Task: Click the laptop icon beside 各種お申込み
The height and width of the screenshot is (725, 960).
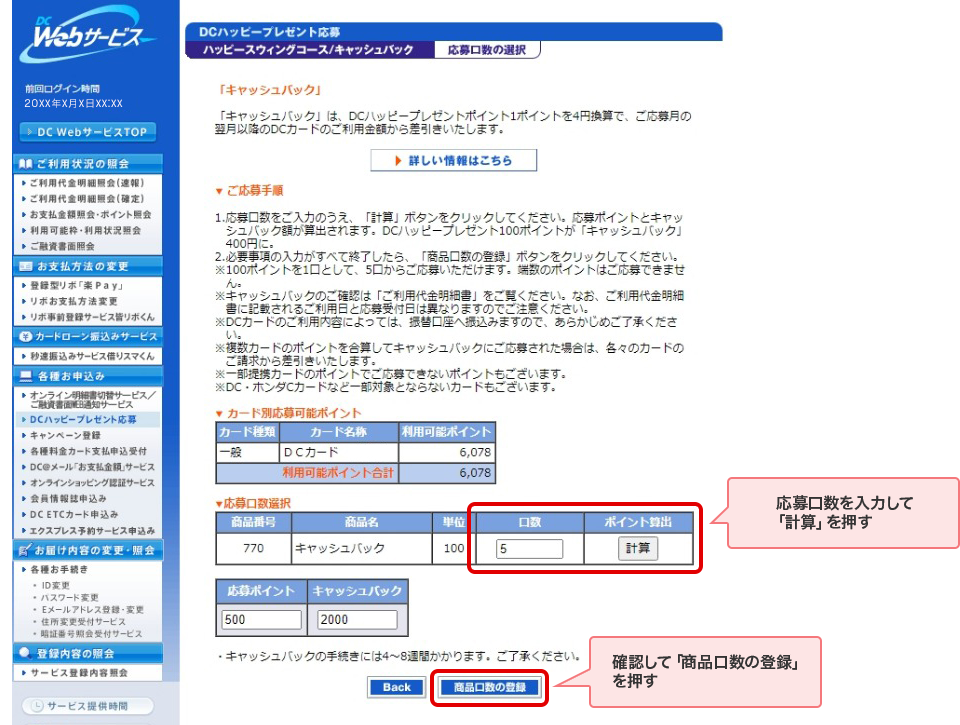Action: pos(26,376)
